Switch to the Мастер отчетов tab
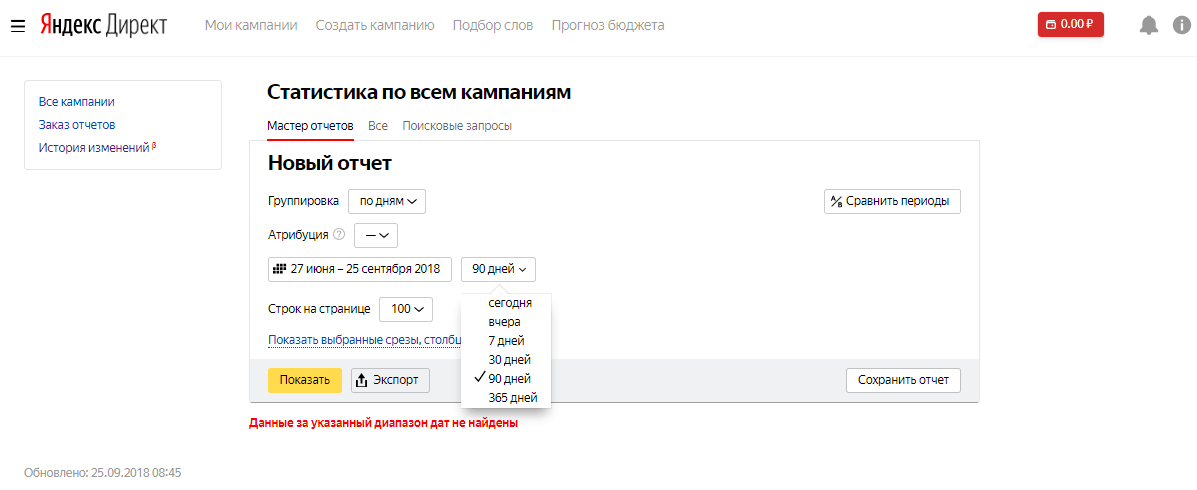This screenshot has width=1197, height=490. click(311, 126)
